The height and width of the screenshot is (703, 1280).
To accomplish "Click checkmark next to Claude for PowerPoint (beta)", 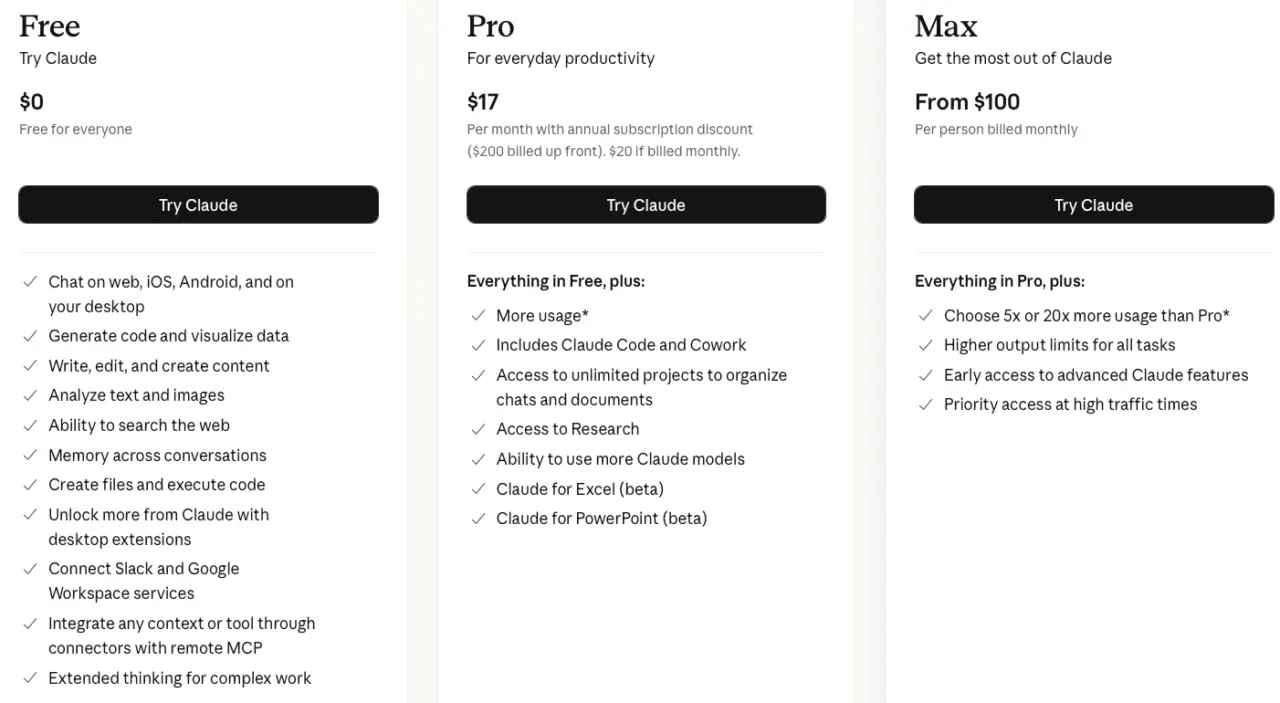I will 478,518.
